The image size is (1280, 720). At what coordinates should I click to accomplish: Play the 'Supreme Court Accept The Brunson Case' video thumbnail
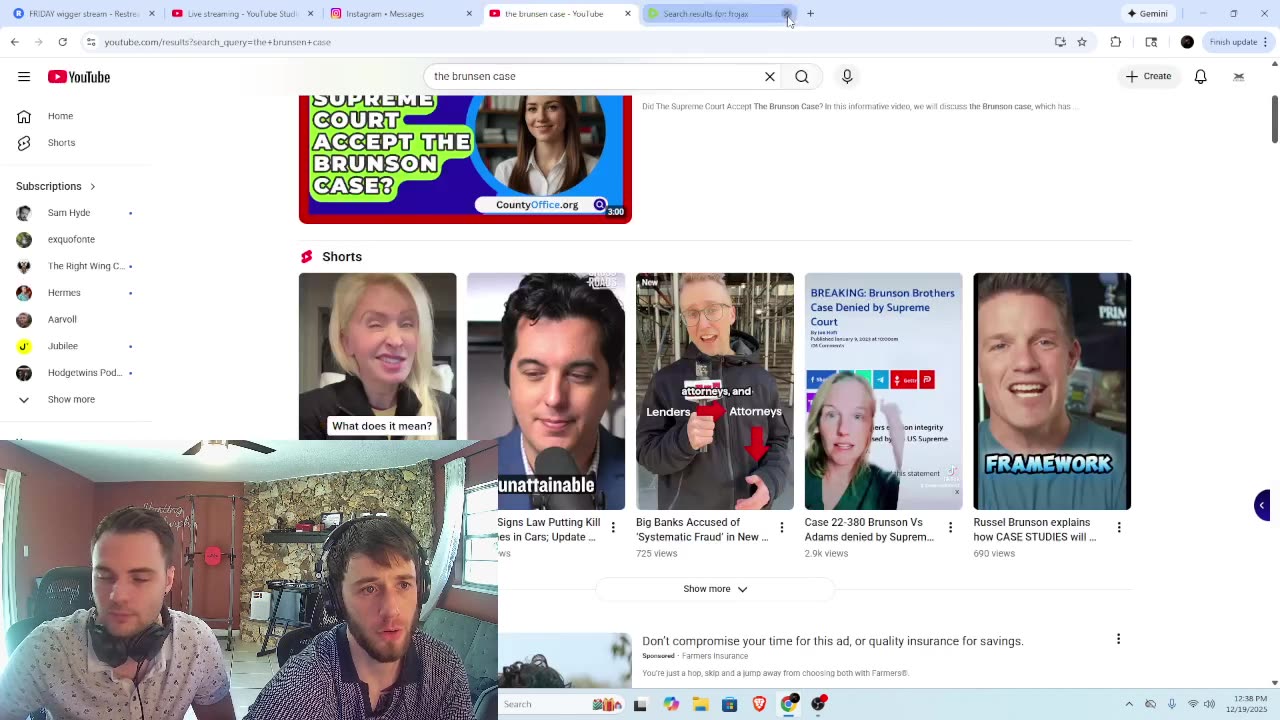[465, 159]
